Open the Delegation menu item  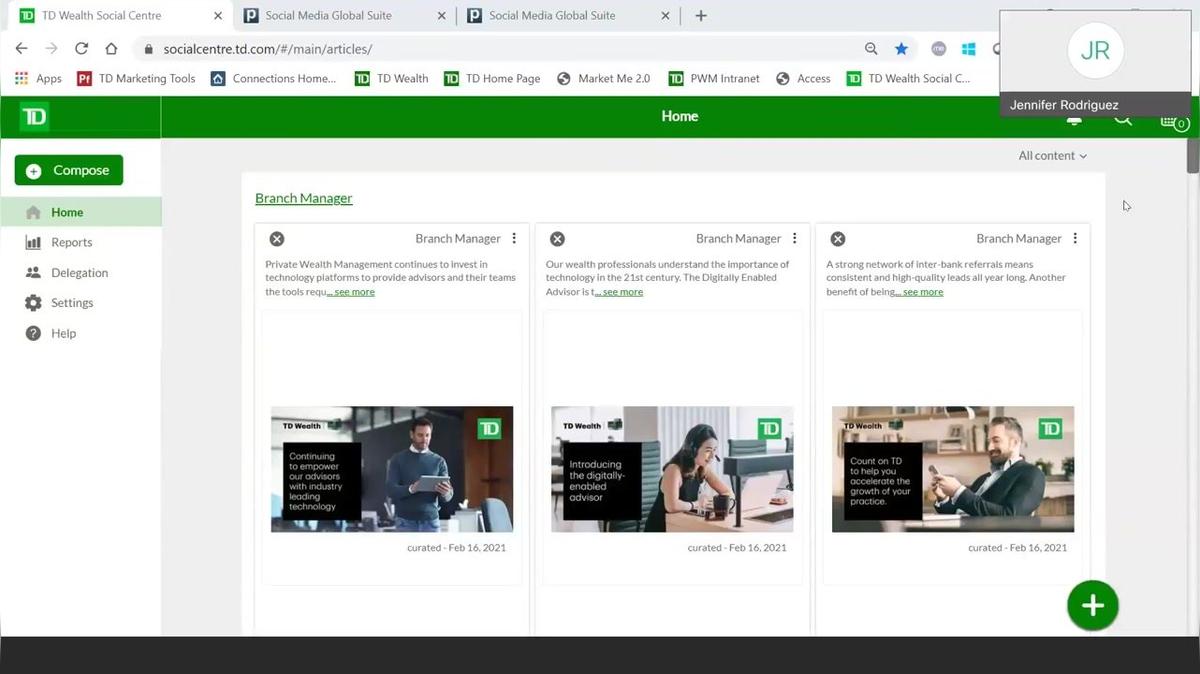(x=80, y=272)
